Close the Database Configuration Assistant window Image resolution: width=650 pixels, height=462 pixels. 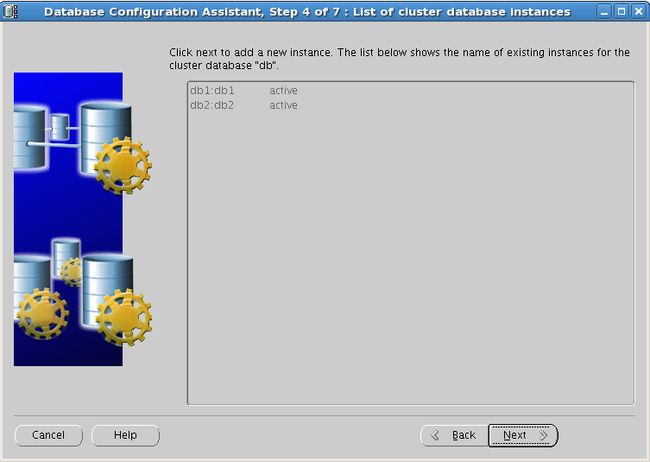tap(639, 12)
